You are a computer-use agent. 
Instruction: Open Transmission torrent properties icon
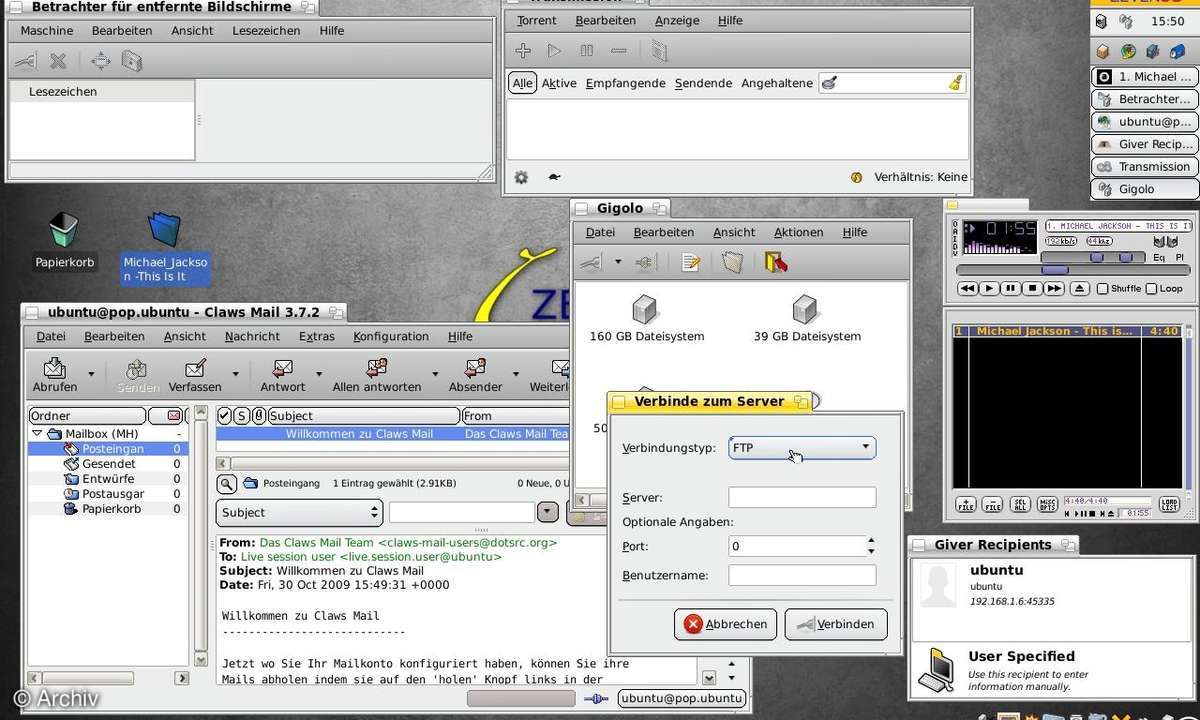click(658, 50)
